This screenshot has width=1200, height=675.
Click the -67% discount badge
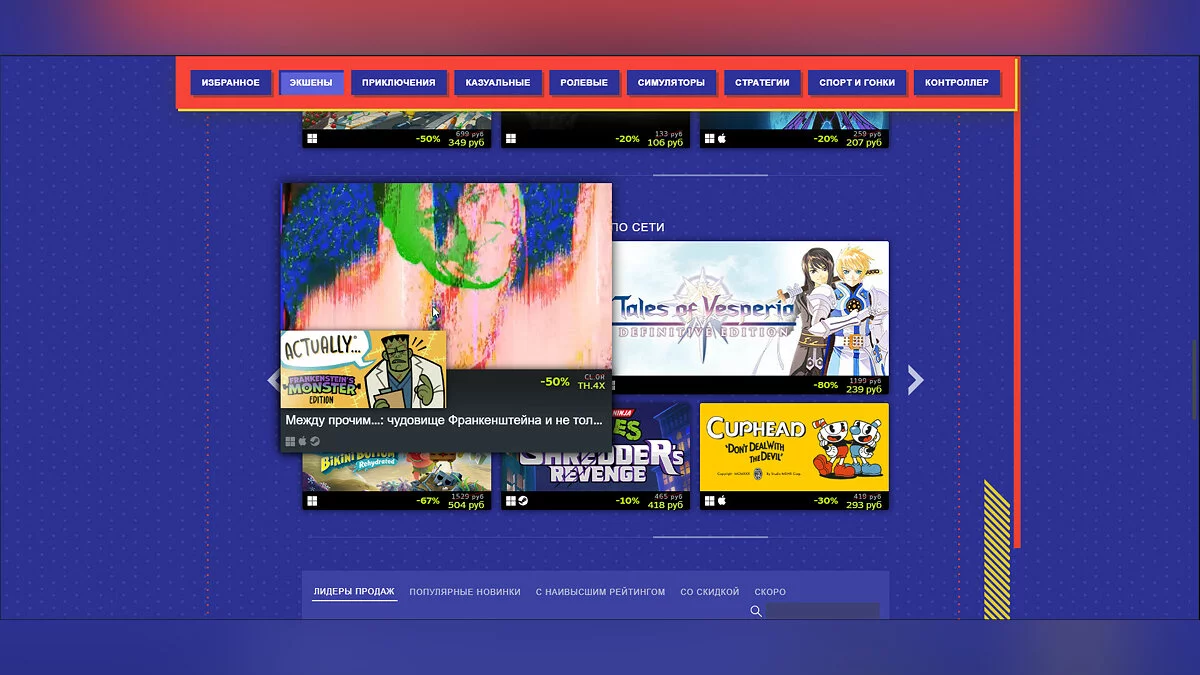[428, 501]
